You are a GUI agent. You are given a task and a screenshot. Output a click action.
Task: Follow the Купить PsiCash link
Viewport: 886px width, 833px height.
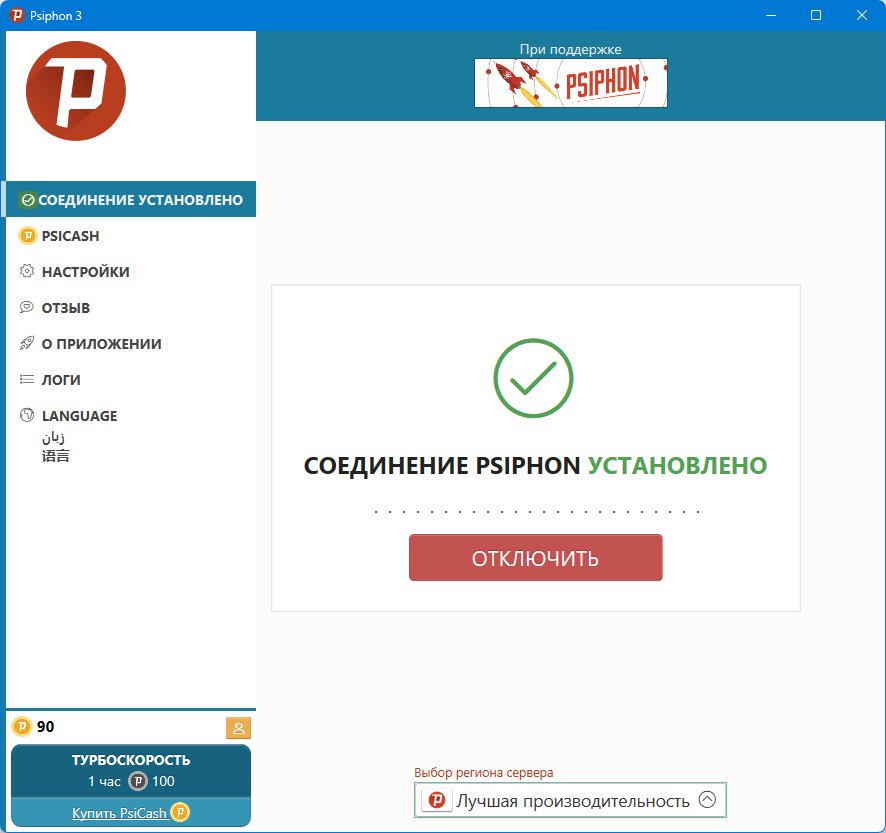coord(119,813)
